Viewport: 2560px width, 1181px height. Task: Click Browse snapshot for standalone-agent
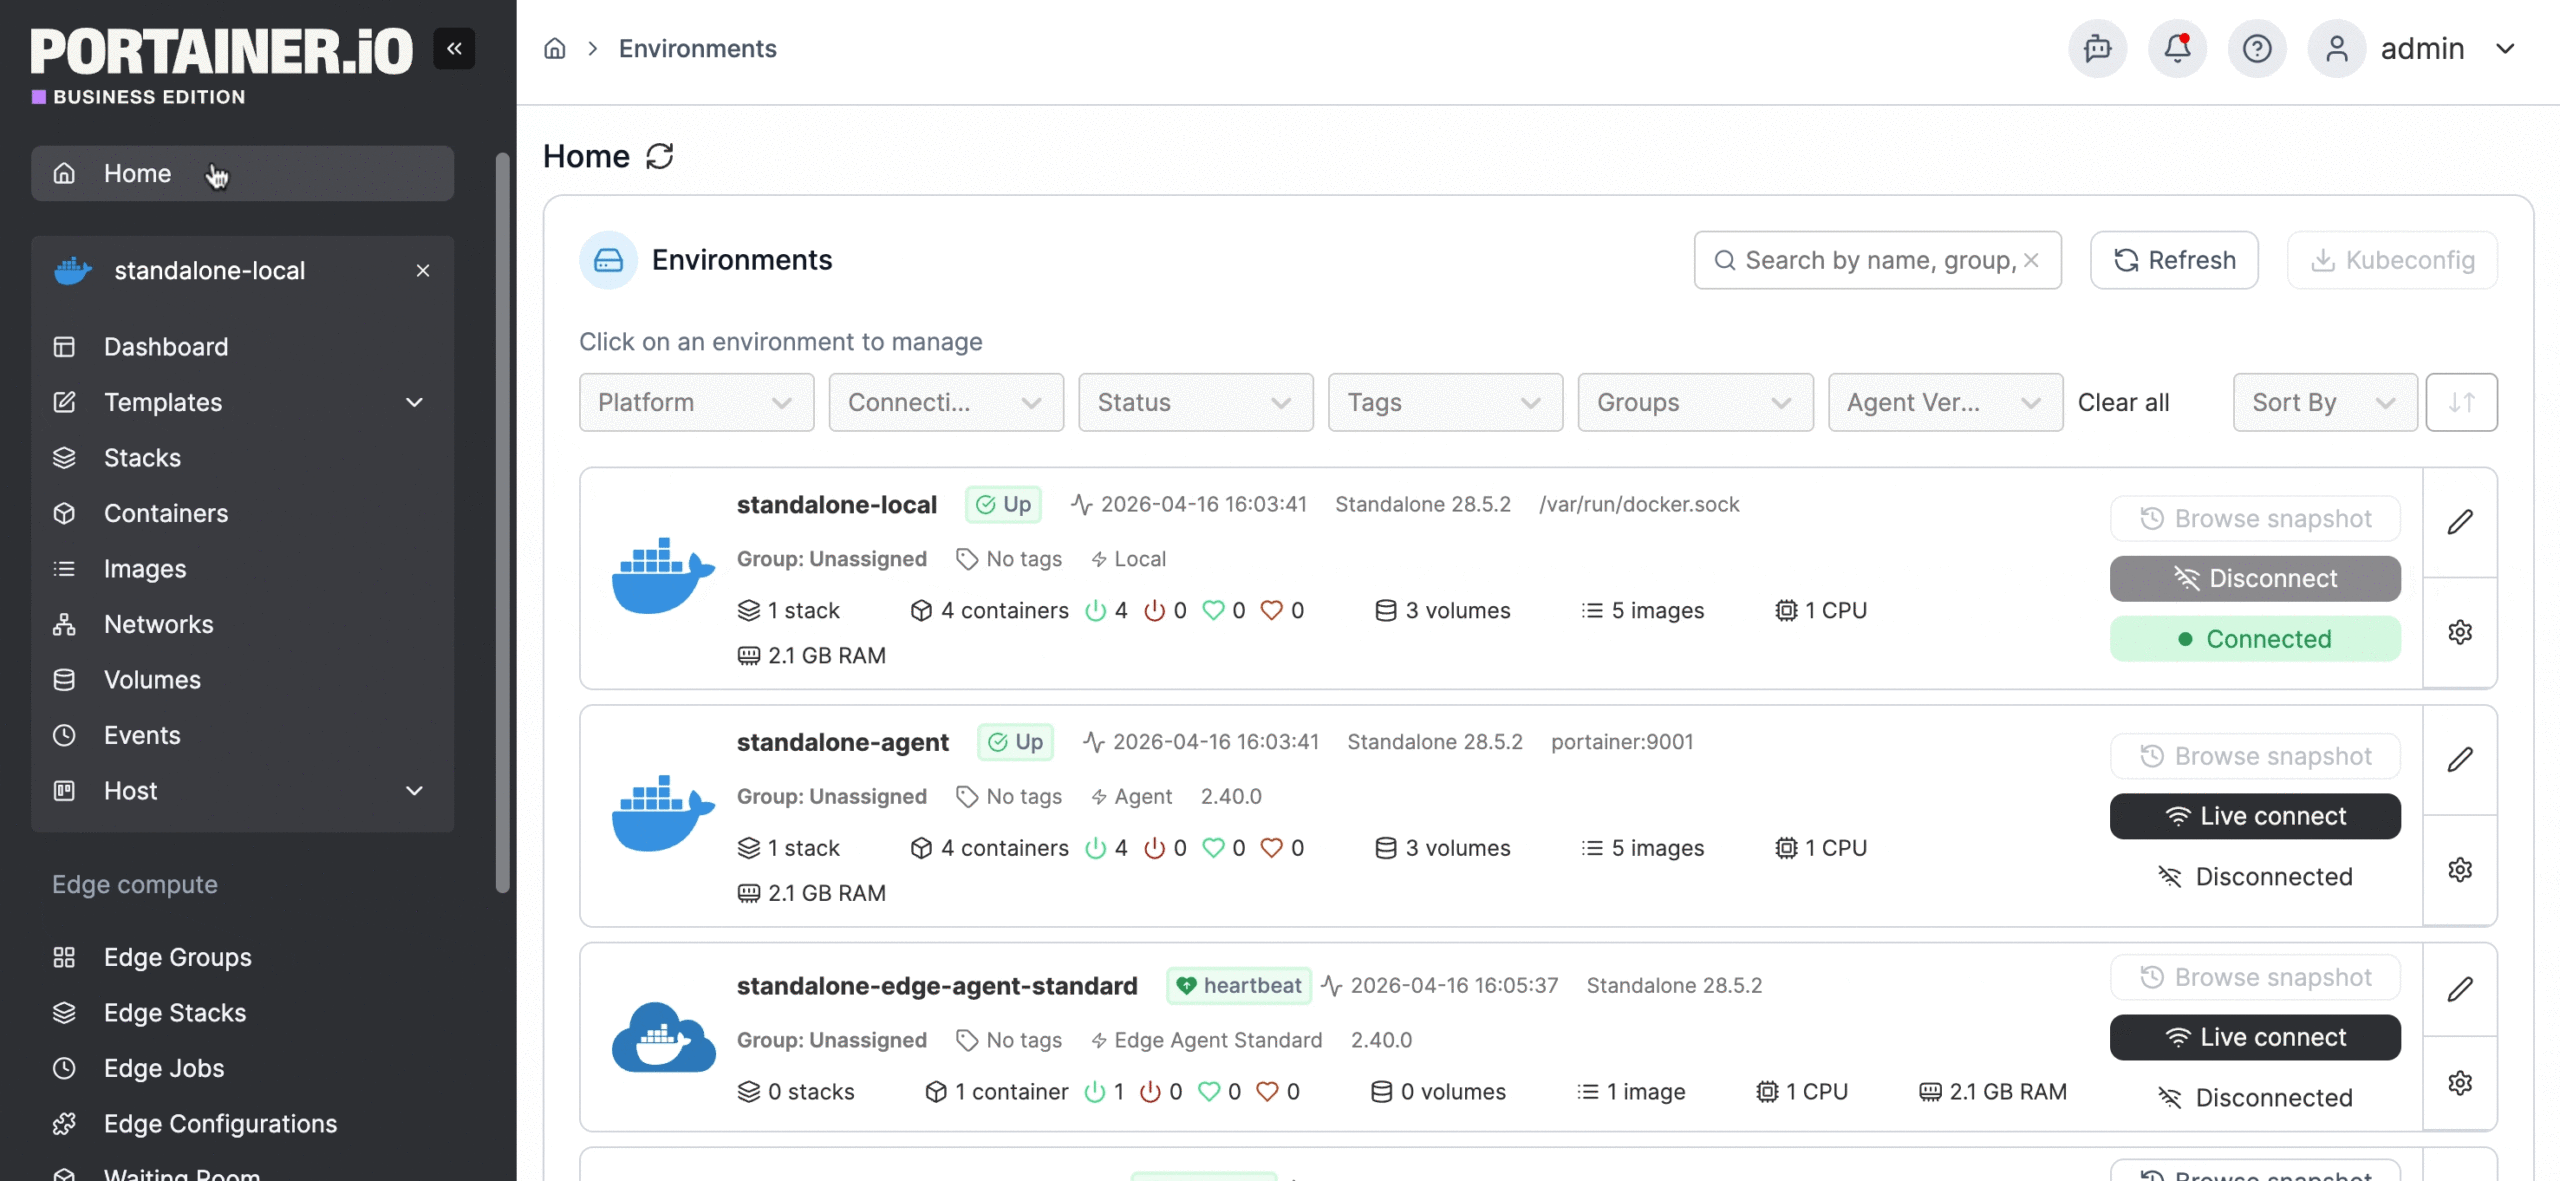(x=2255, y=756)
